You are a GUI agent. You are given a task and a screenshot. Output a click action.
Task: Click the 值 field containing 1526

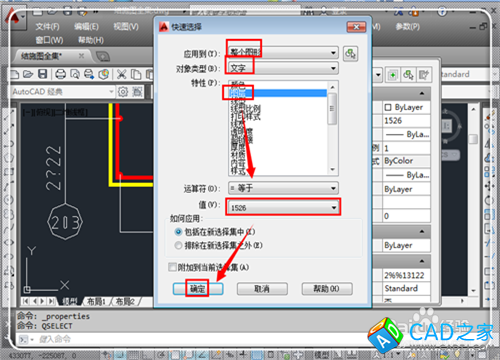(283, 208)
